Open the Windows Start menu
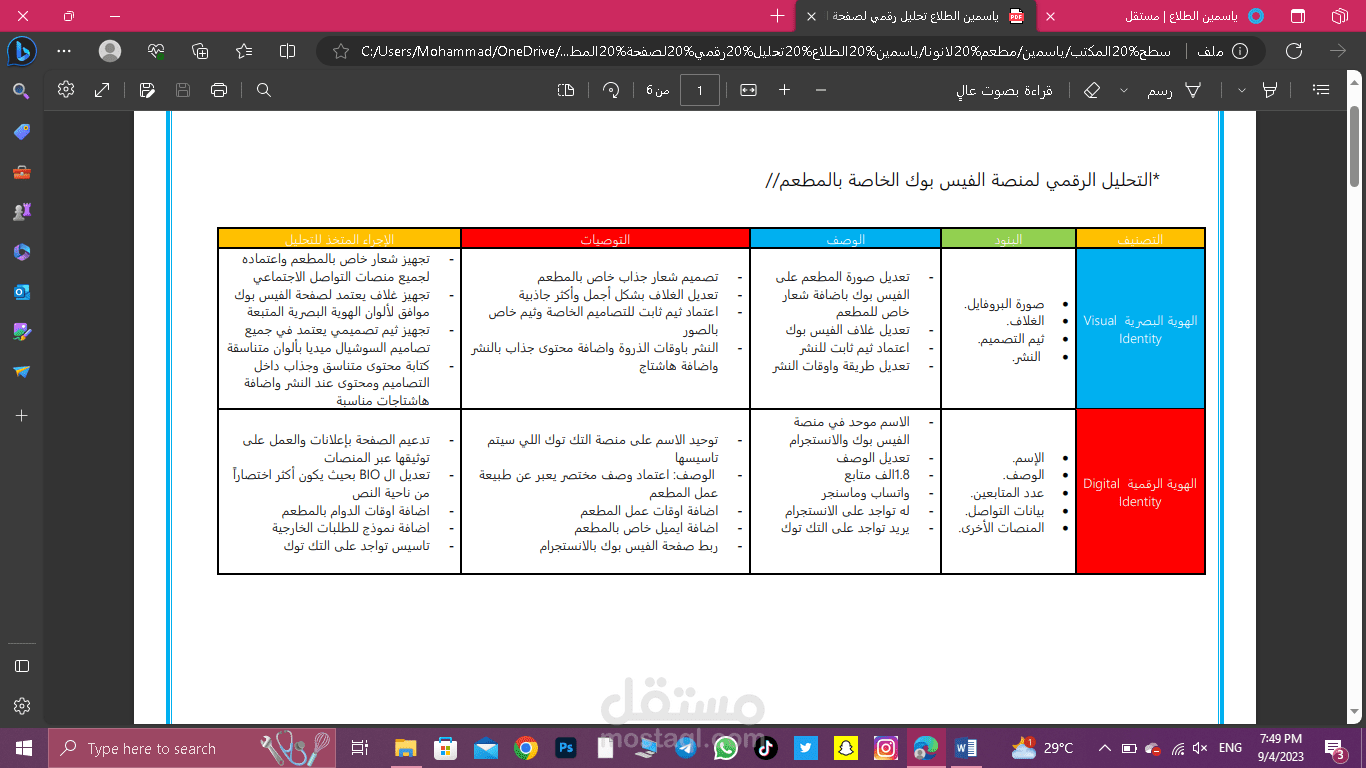The height and width of the screenshot is (768, 1366). (23, 748)
